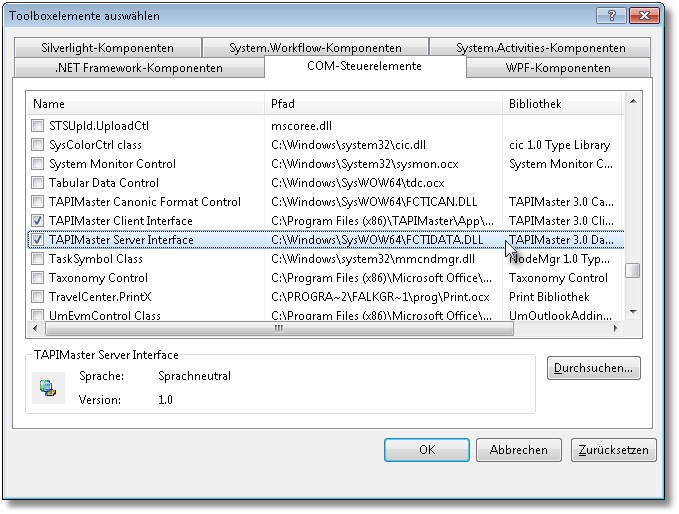Viewport: 679px width, 514px height.
Task: Open the .NET Framework-Komponenten tab
Action: click(x=139, y=68)
